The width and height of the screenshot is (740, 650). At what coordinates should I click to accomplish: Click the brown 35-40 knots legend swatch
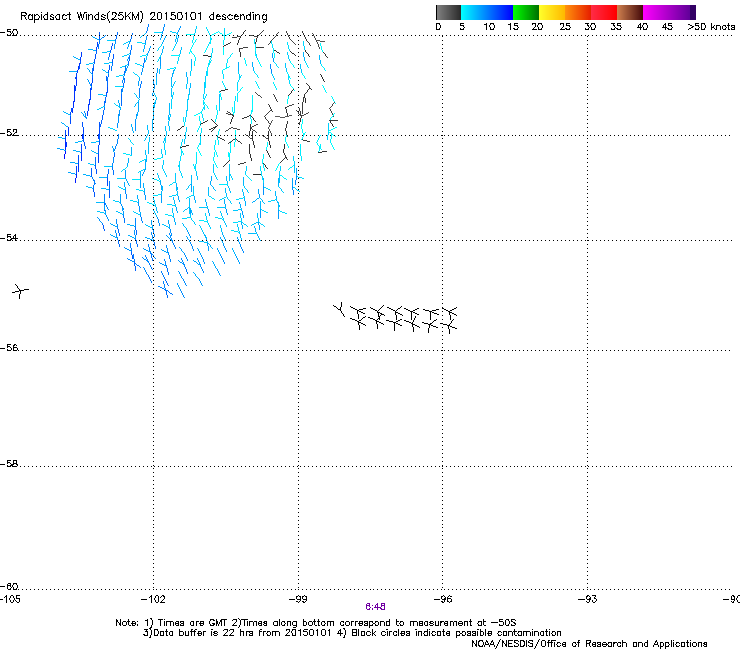630,12
